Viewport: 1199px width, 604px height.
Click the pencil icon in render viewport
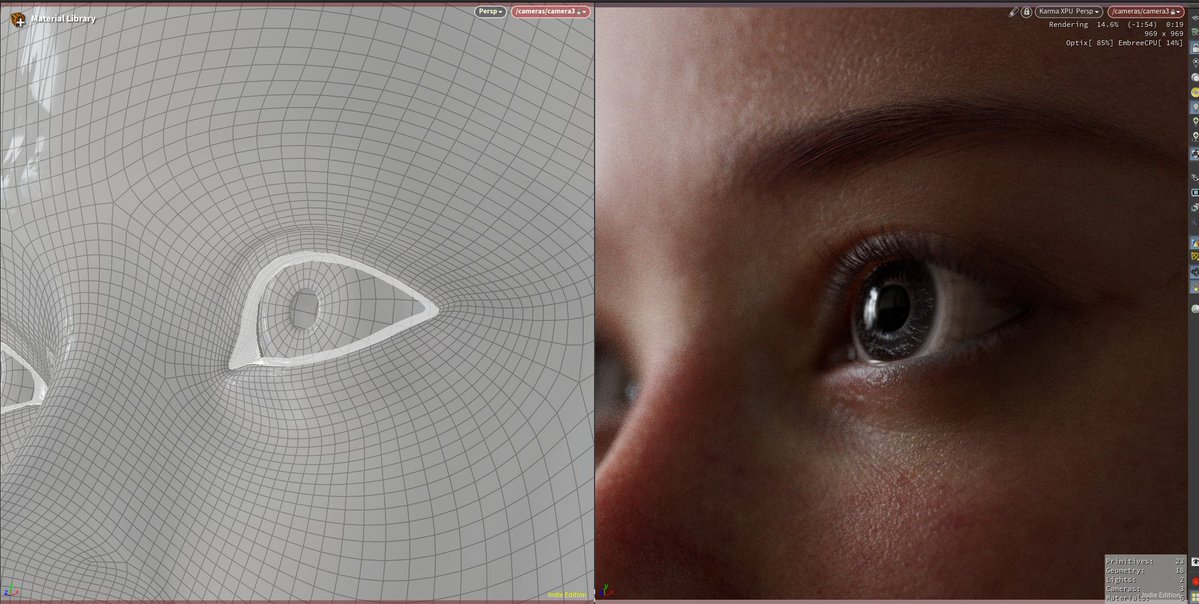pyautogui.click(x=1014, y=11)
